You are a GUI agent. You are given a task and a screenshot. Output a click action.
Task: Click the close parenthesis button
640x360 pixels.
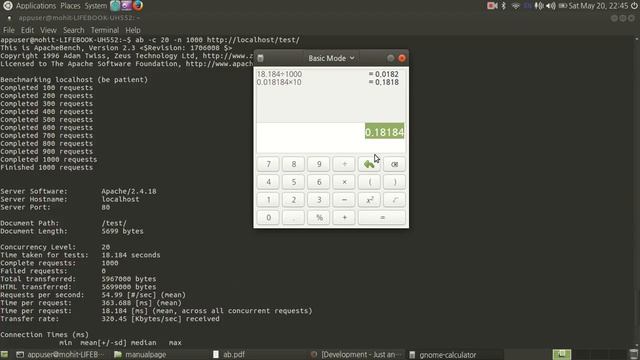pos(394,182)
